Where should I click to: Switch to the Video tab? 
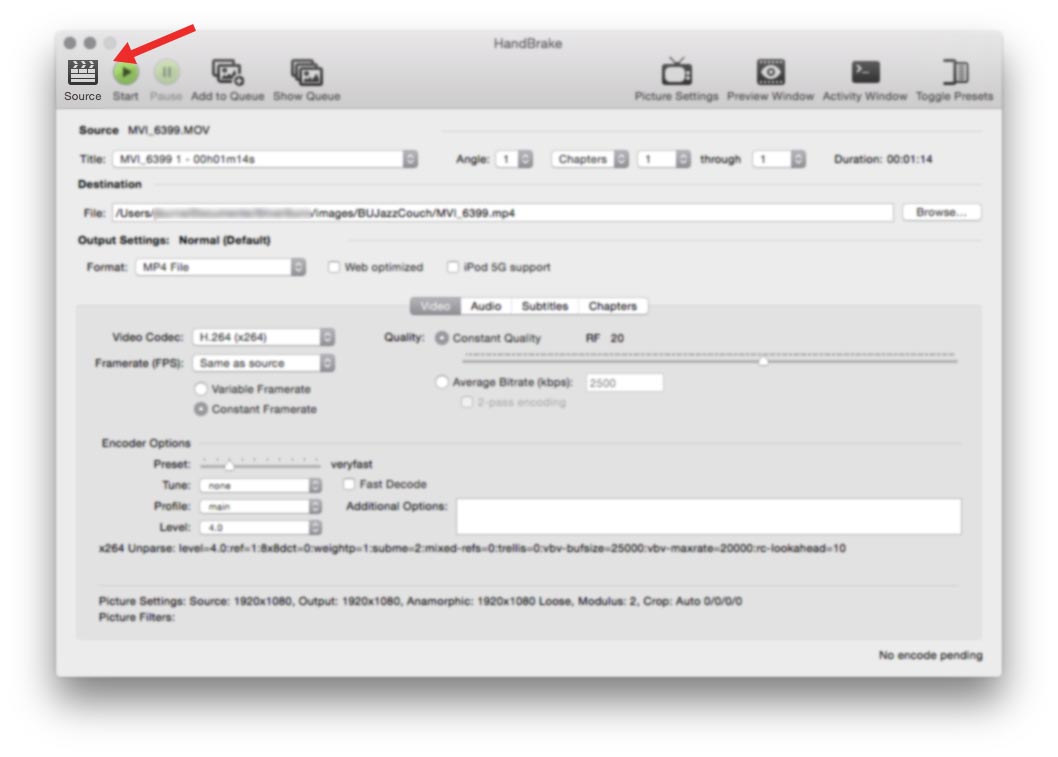[435, 306]
